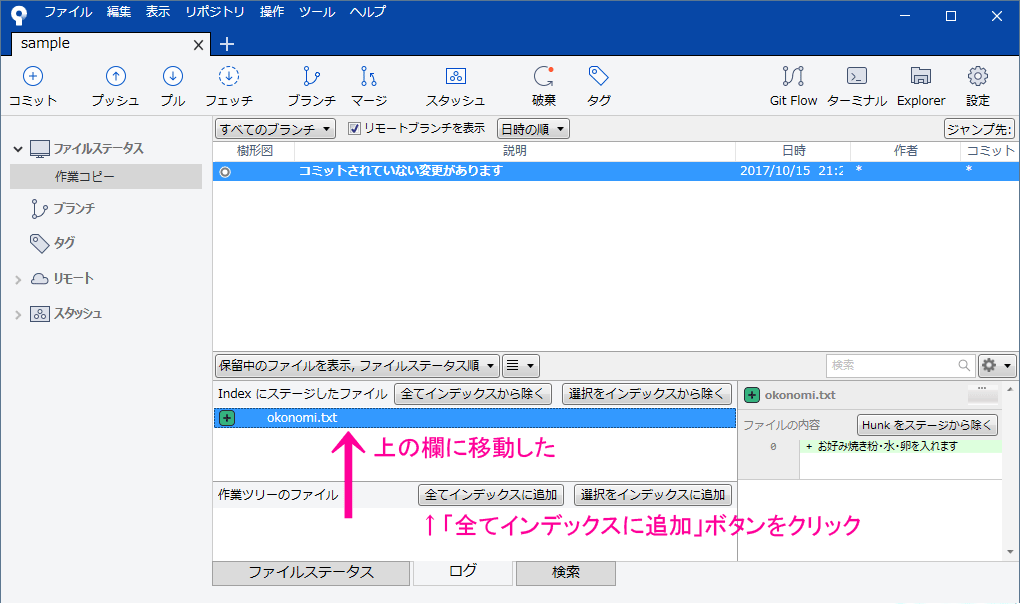1020x604 pixels.
Task: Switch to the 検索 bottom tab
Action: coord(566,573)
